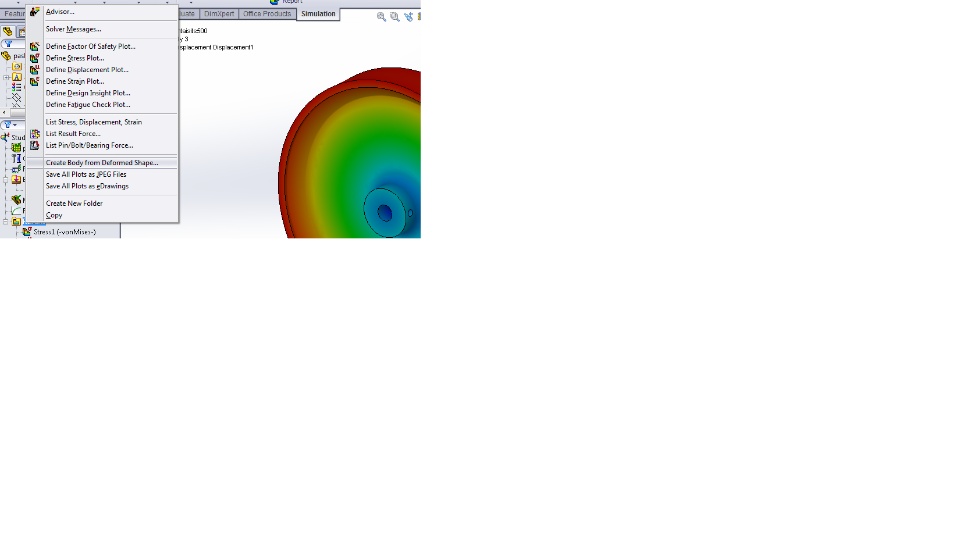
Task: Click the Define Strain Plot icon
Action: (x=34, y=81)
